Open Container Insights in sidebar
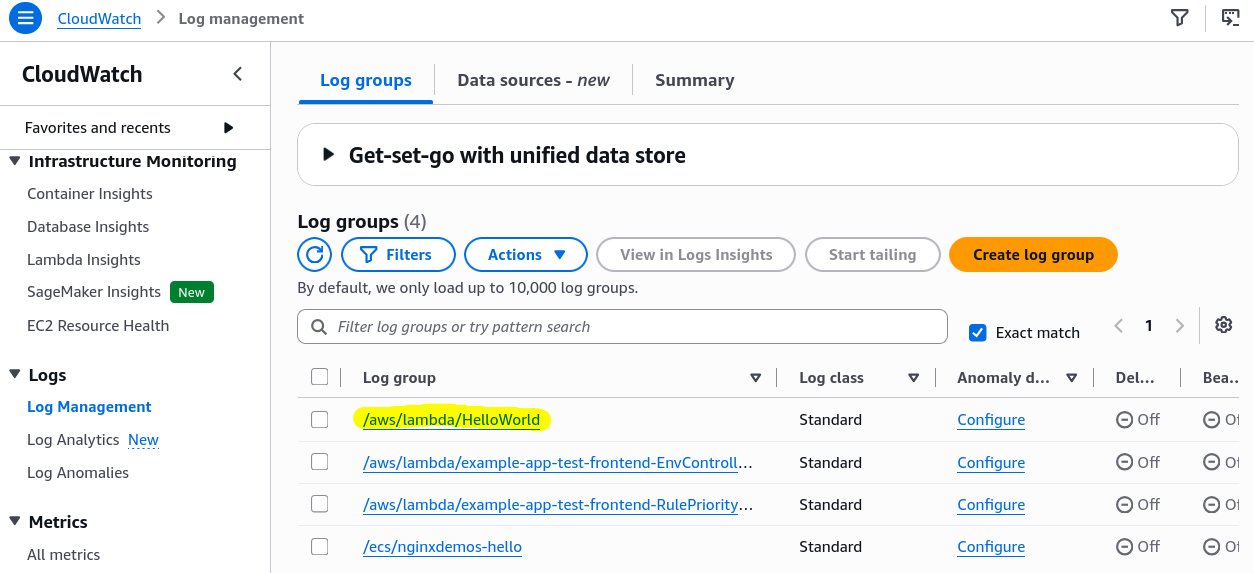The height and width of the screenshot is (573, 1254). click(90, 194)
